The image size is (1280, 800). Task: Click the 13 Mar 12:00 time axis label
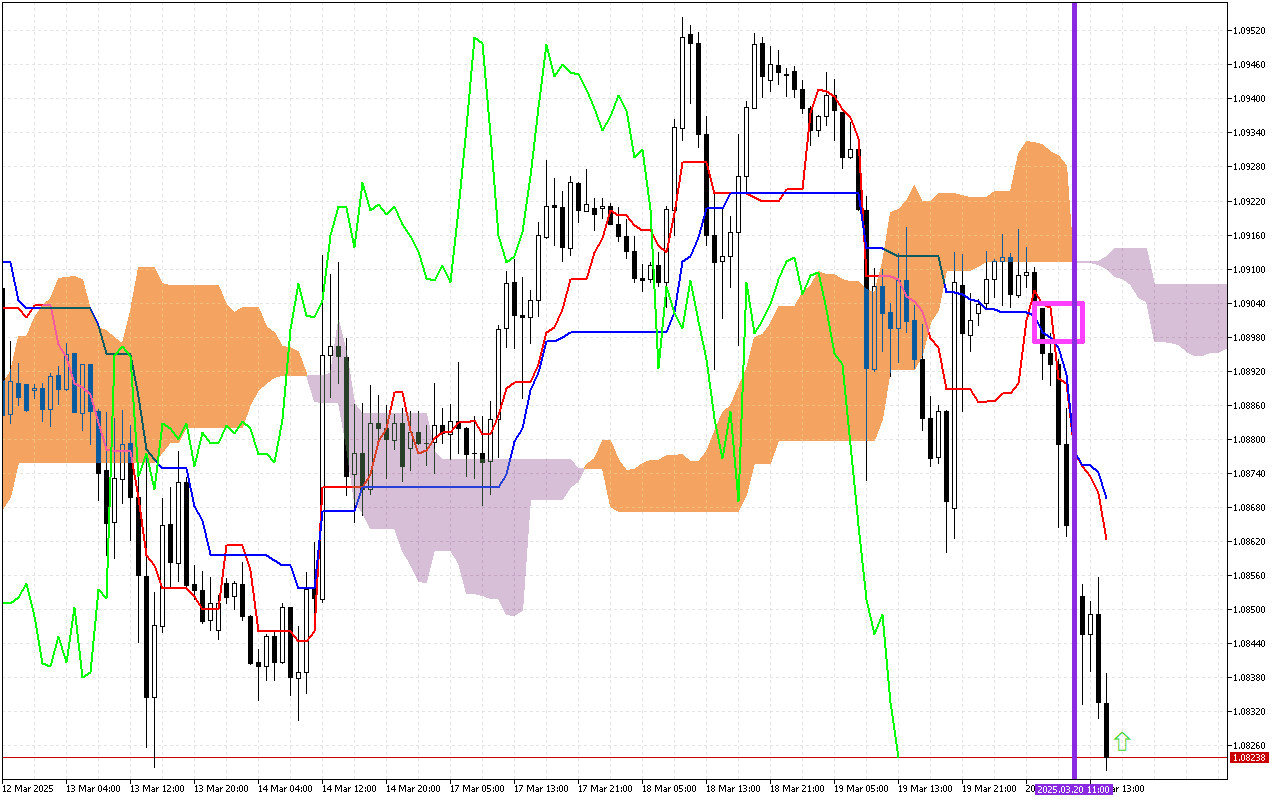pos(156,789)
